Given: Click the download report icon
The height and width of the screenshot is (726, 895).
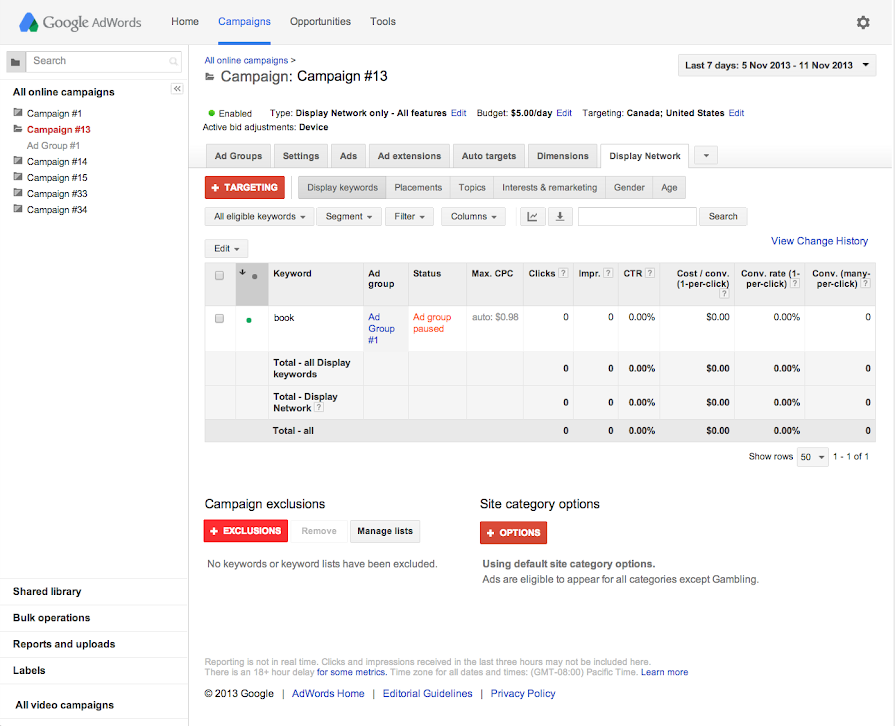Looking at the screenshot, I should click(x=560, y=217).
